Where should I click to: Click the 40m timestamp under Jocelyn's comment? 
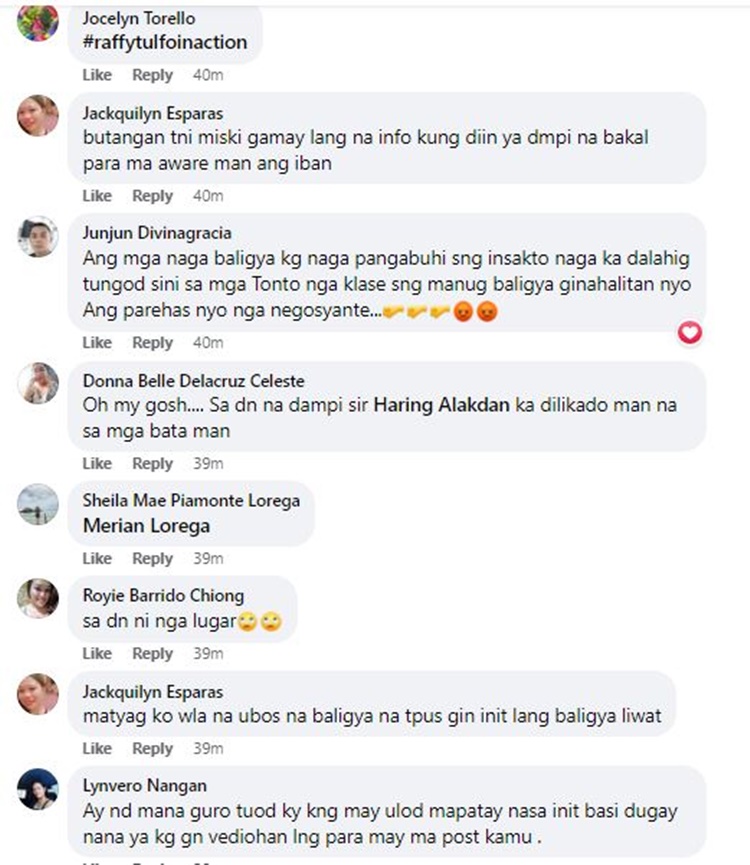208,75
